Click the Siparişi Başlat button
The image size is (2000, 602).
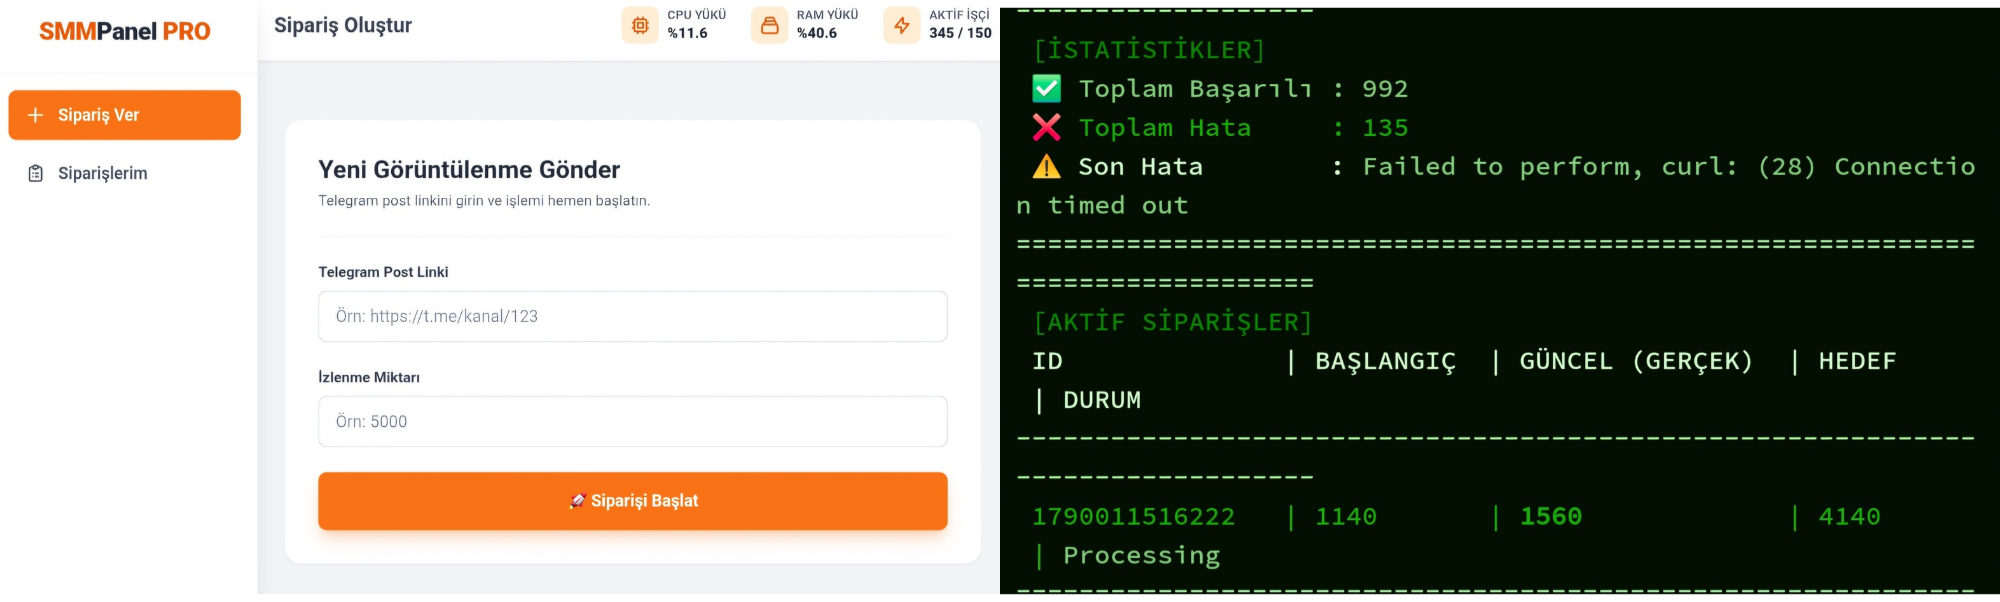click(x=632, y=501)
